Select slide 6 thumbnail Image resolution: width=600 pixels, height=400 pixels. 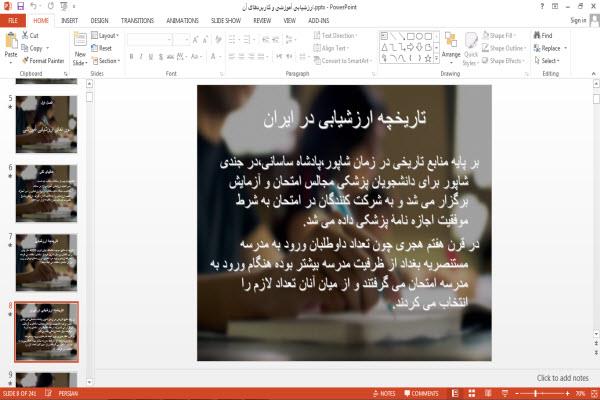(x=46, y=193)
